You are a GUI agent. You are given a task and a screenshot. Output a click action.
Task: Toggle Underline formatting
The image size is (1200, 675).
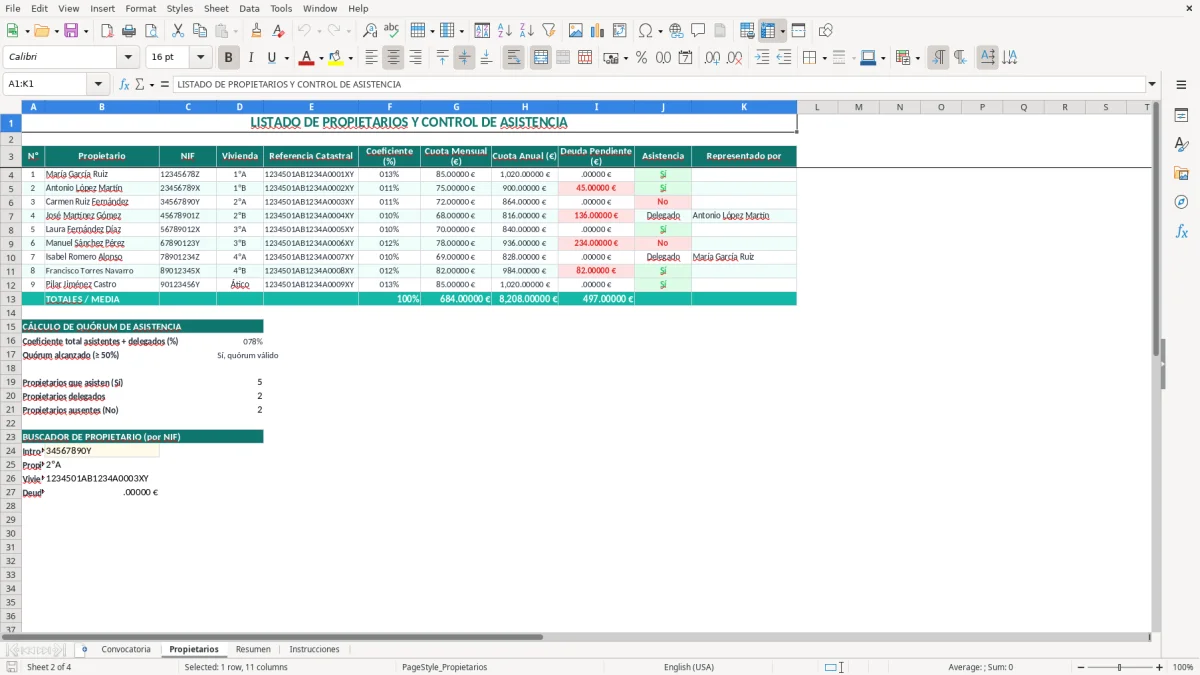[x=271, y=58]
